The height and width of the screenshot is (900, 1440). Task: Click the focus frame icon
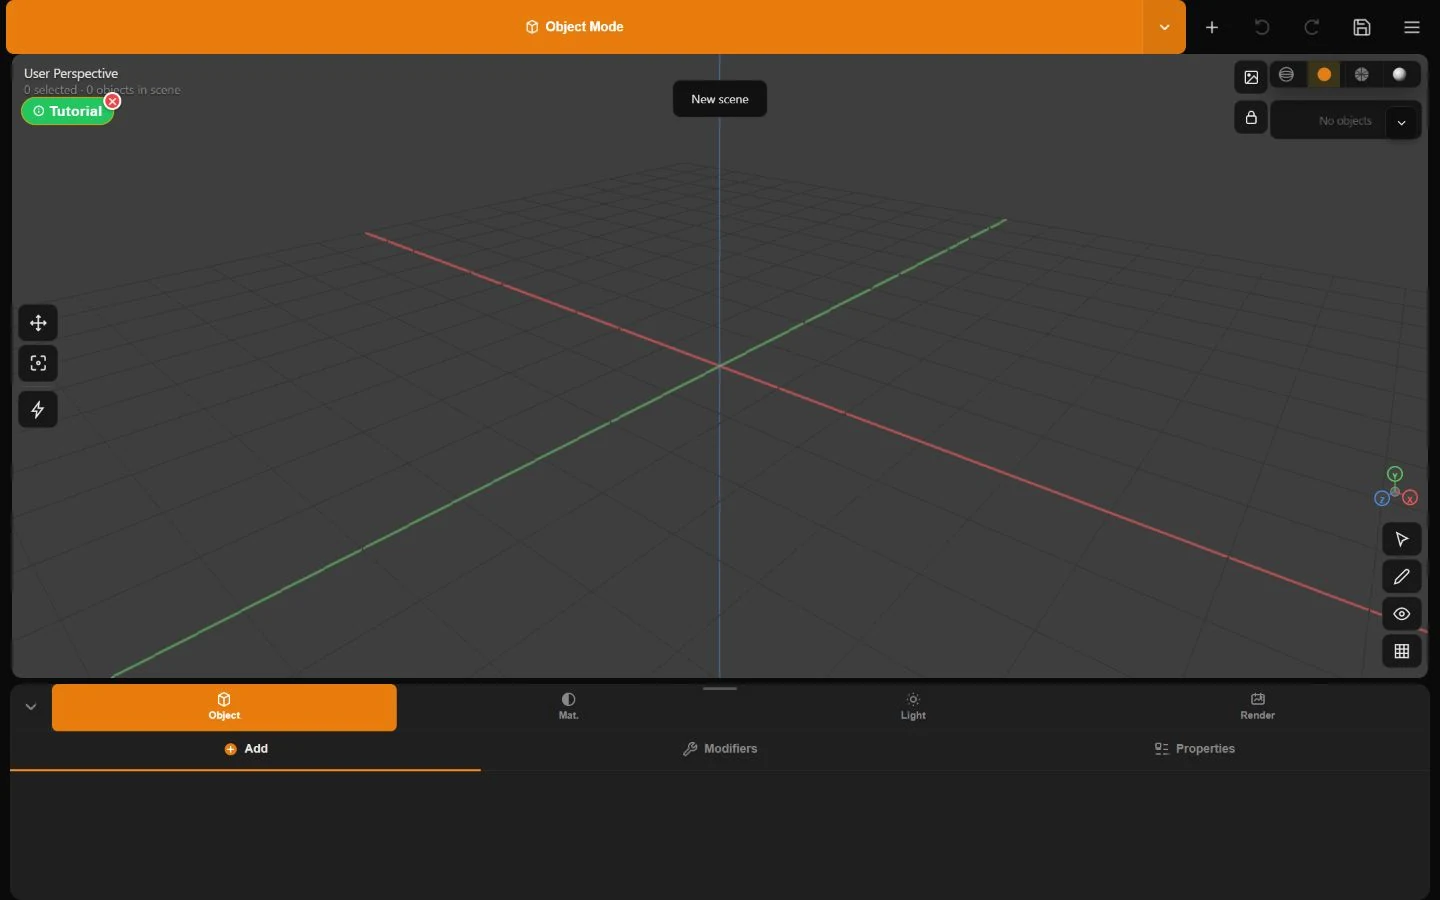tap(38, 364)
